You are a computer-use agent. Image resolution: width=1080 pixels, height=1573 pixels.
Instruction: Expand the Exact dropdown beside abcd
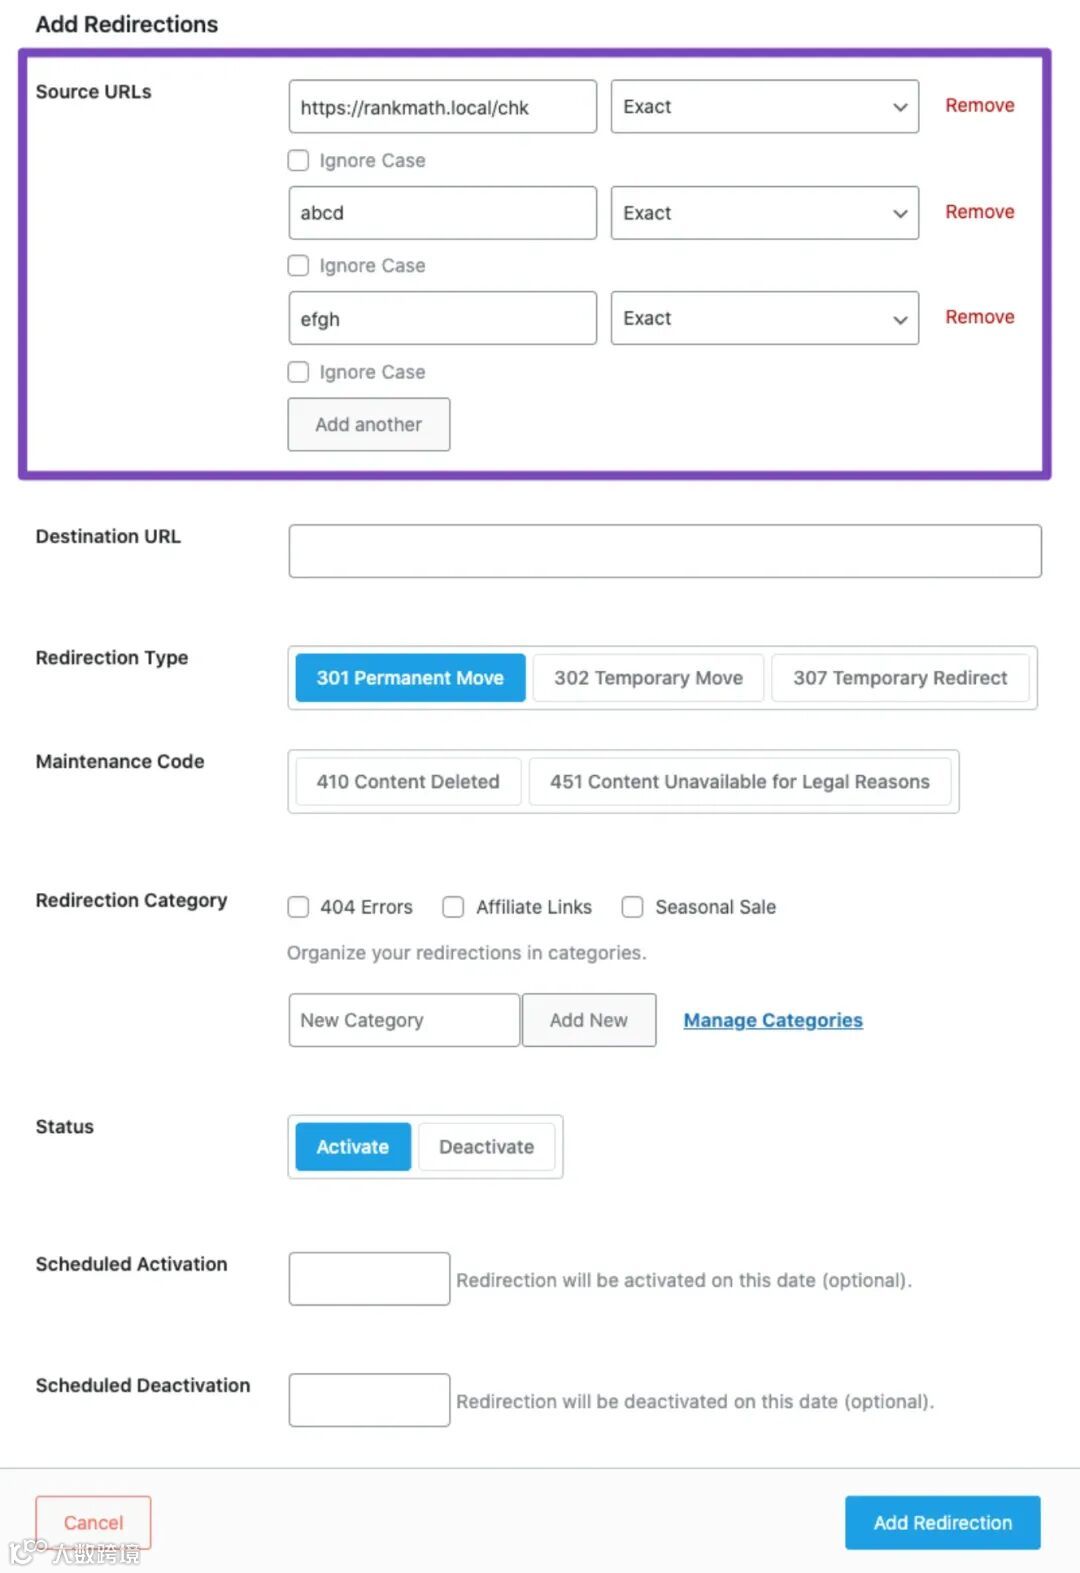pyautogui.click(x=764, y=213)
